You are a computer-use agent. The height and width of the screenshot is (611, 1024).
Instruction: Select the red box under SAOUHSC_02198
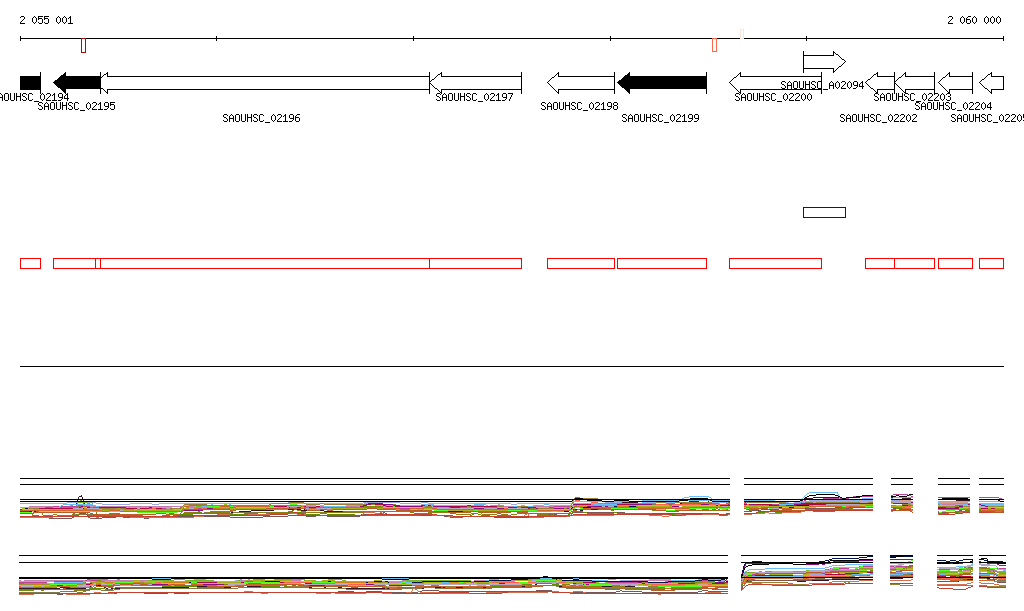pos(581,264)
